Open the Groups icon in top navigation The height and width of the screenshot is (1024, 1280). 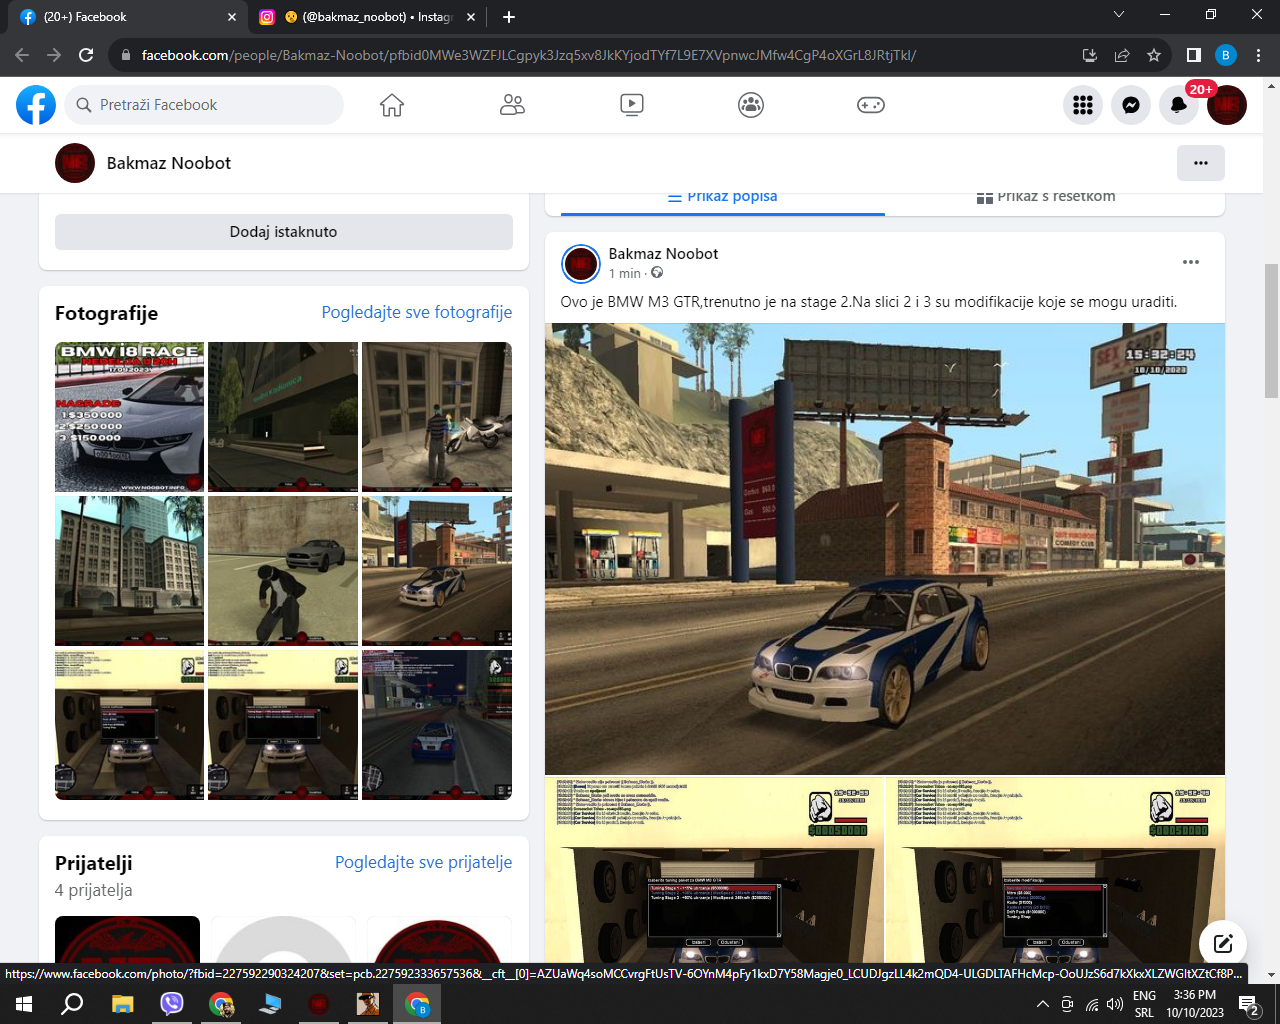(x=751, y=105)
